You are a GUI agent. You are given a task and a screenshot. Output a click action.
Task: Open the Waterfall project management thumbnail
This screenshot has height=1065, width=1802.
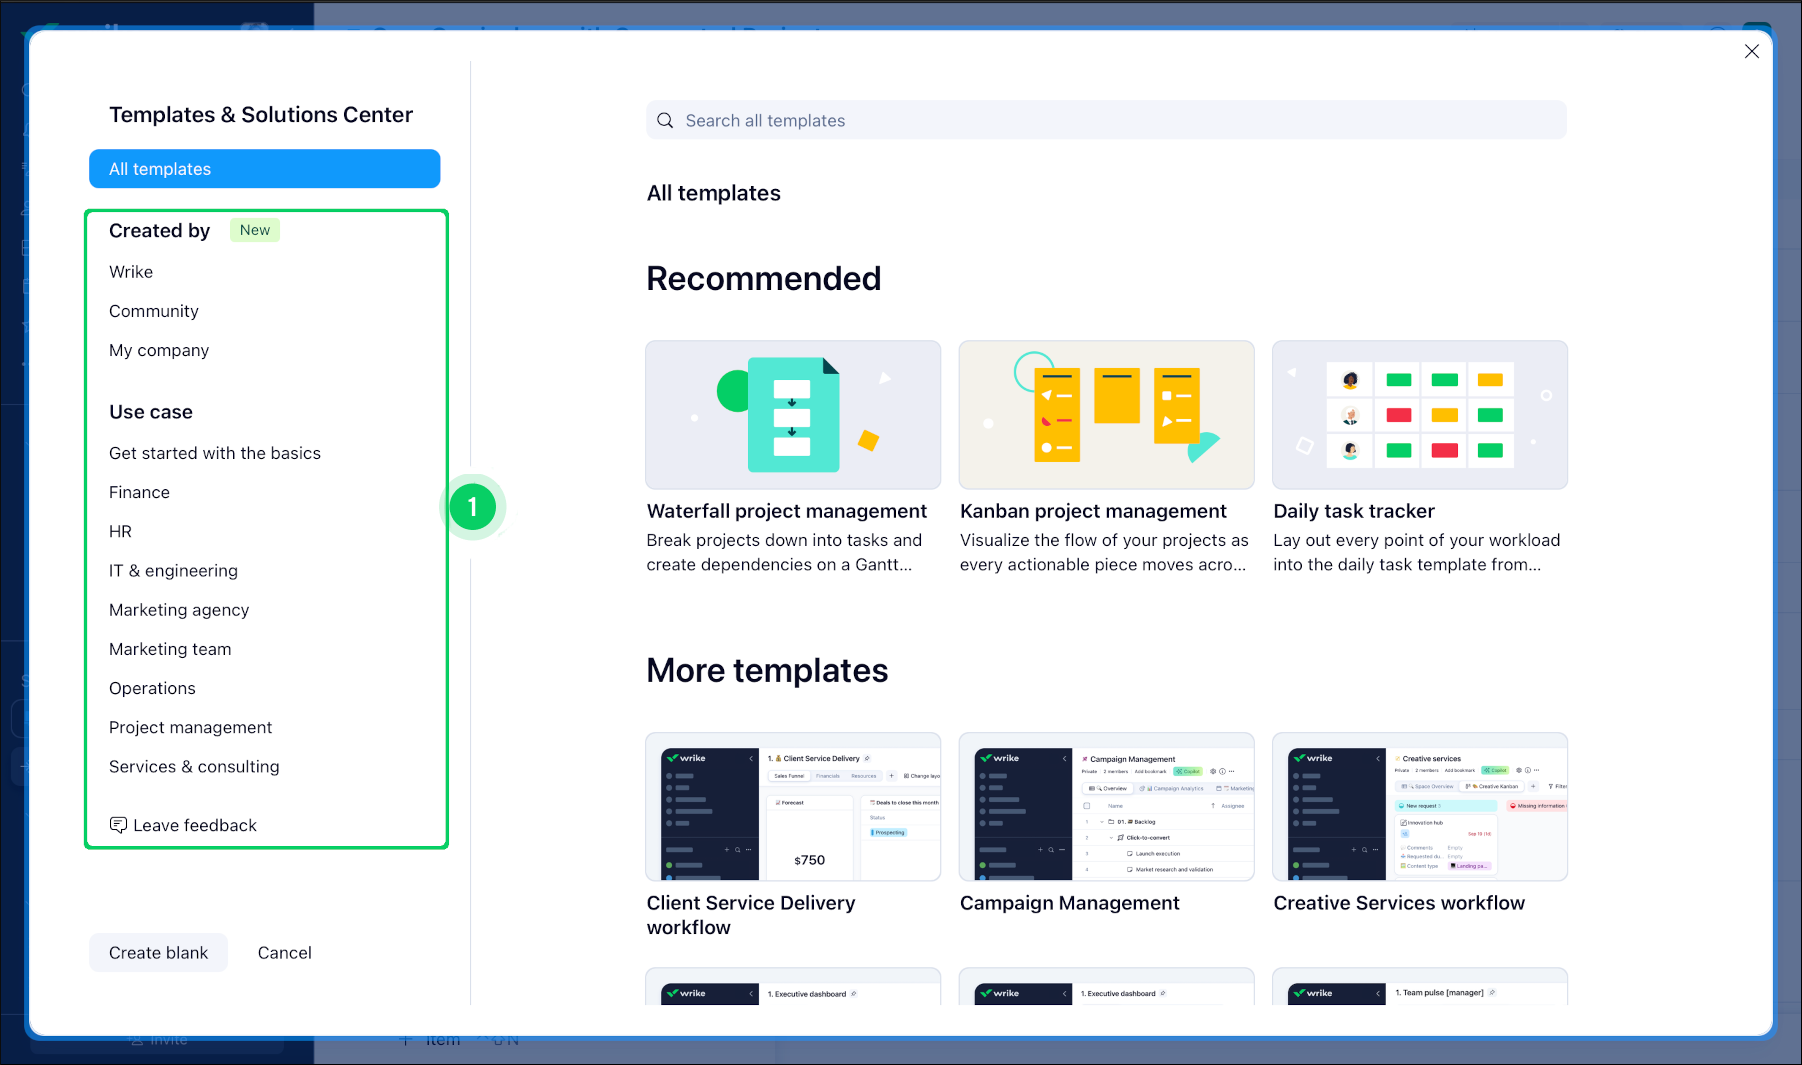coord(793,415)
